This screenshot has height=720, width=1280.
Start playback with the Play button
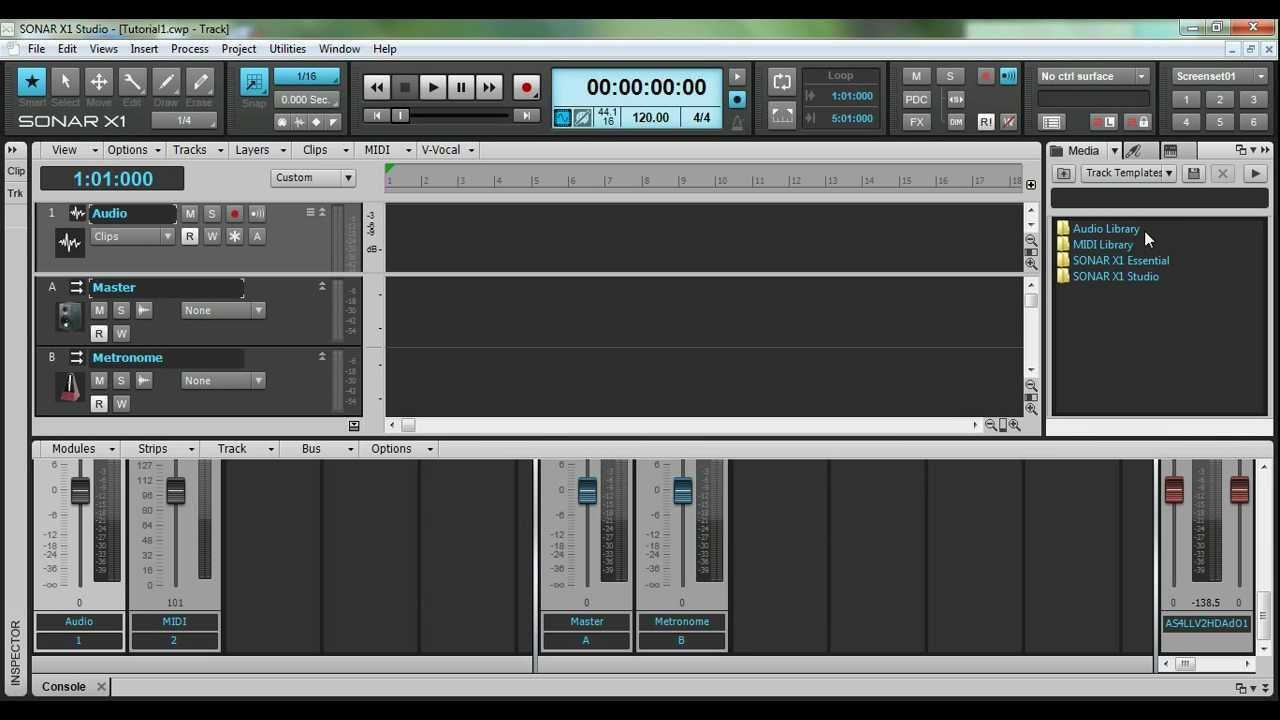(433, 88)
